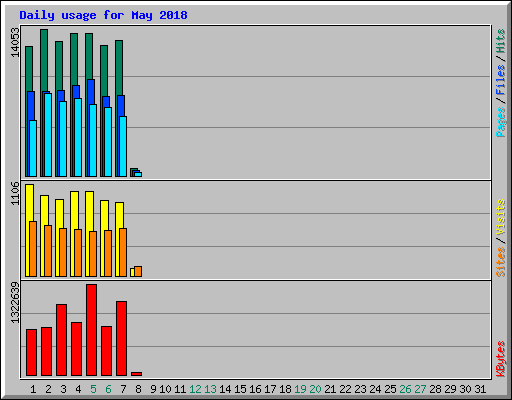This screenshot has width=512, height=400.
Task: Click green day 6 on the x-axis
Action: point(108,389)
